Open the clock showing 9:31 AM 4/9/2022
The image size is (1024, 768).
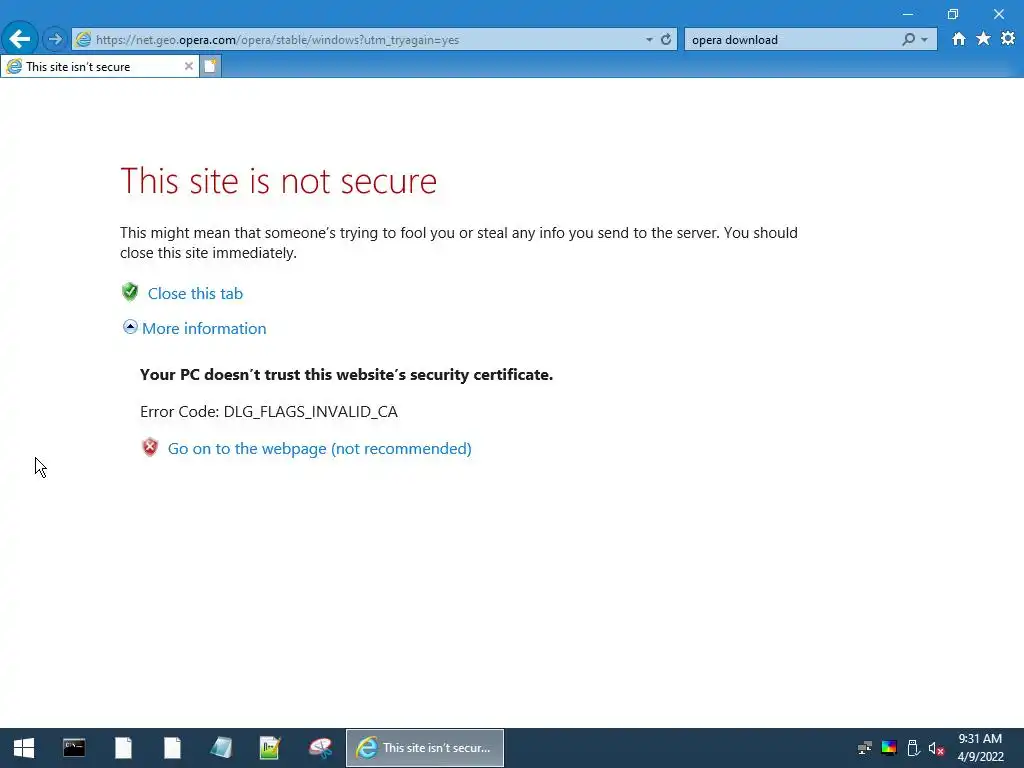pos(980,748)
